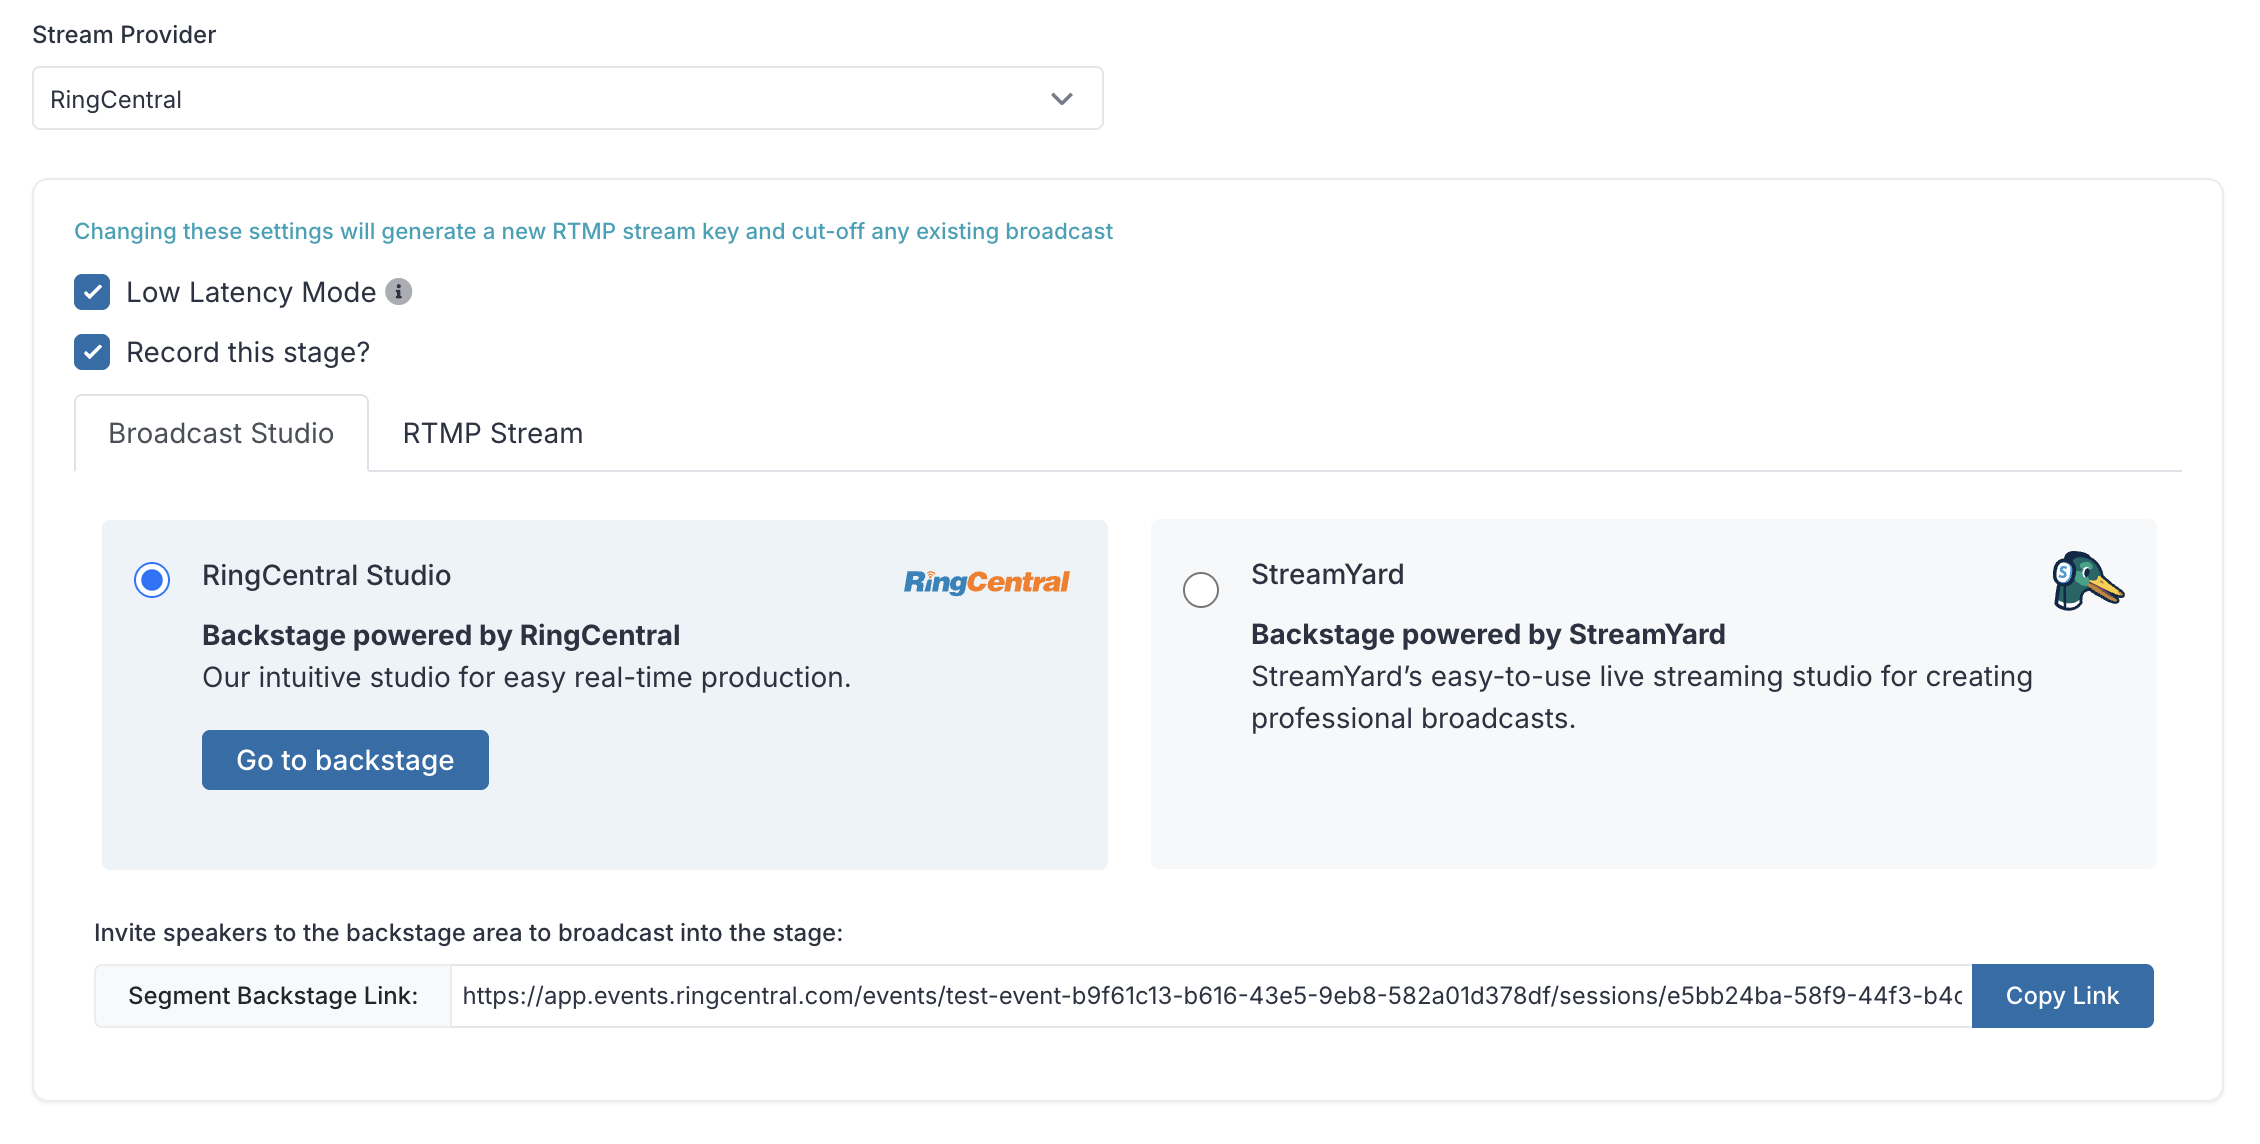
Task: Click "Our intuitive studio for easy real-time production."
Action: (526, 677)
